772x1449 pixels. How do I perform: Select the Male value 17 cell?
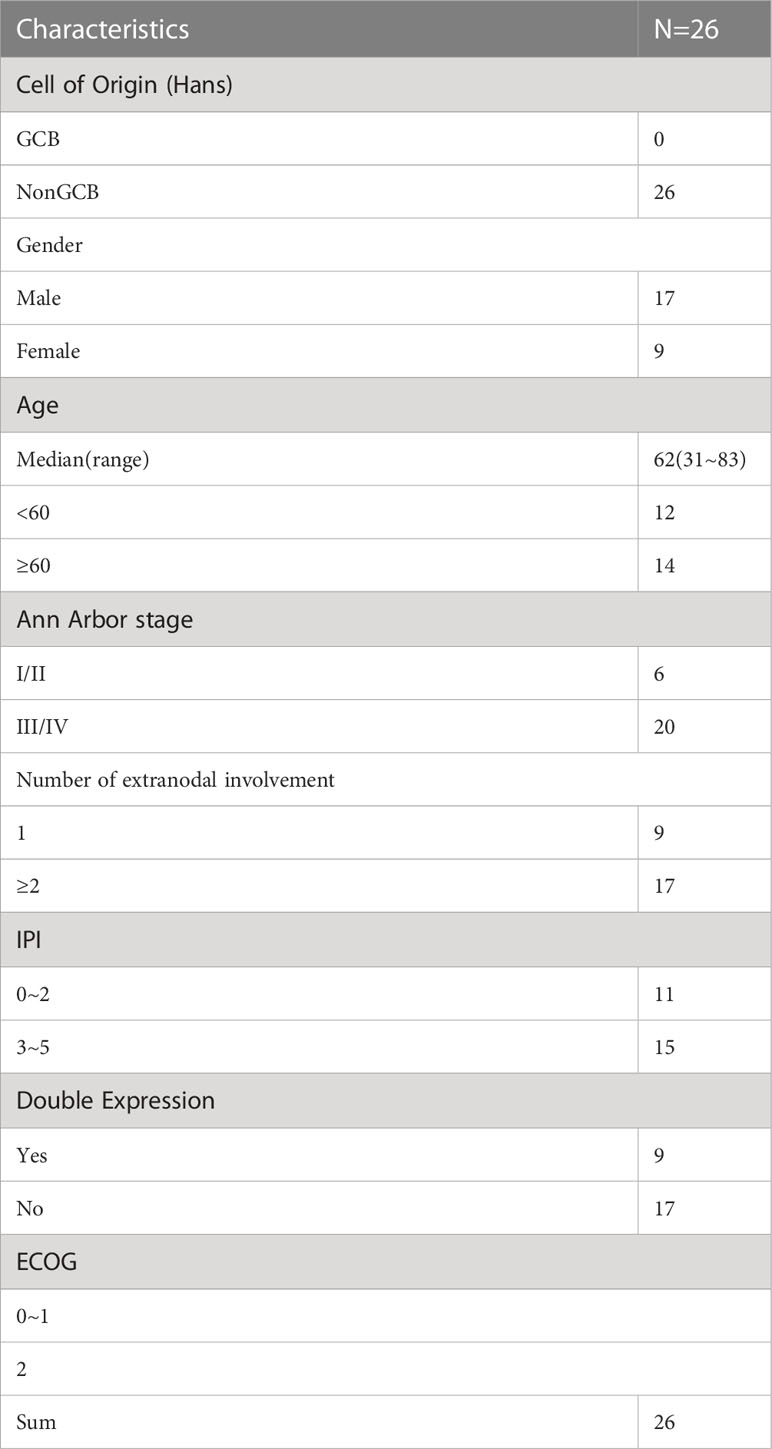[705, 298]
